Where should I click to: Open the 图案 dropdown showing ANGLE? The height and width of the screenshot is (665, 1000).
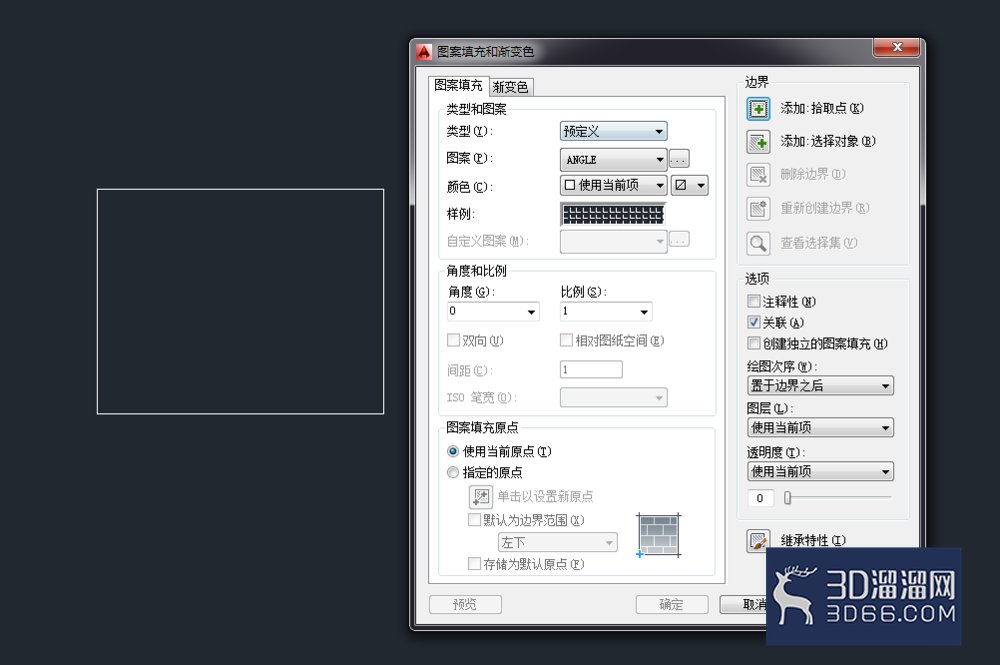tap(614, 159)
